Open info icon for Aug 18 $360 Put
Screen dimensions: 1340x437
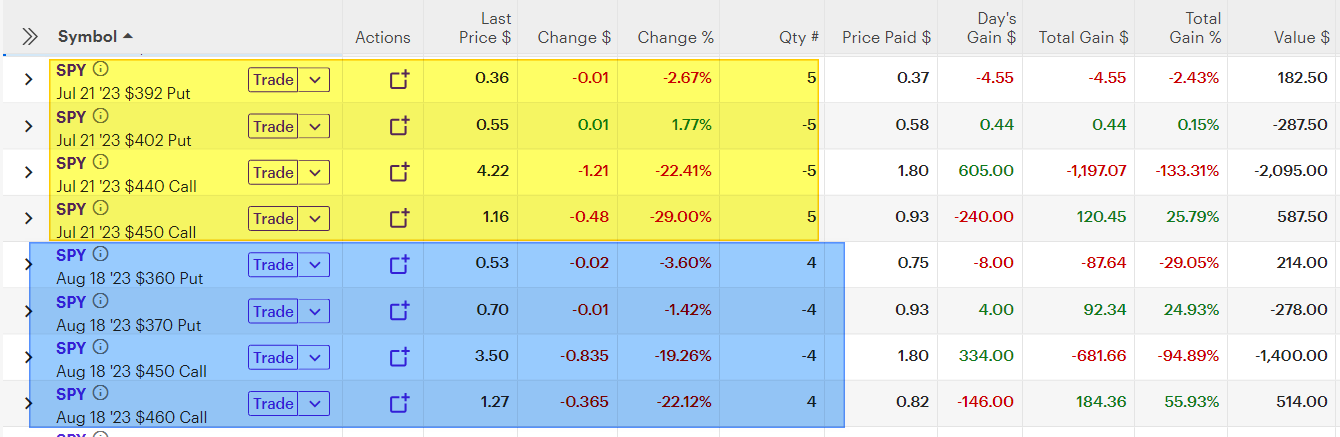[x=100, y=255]
